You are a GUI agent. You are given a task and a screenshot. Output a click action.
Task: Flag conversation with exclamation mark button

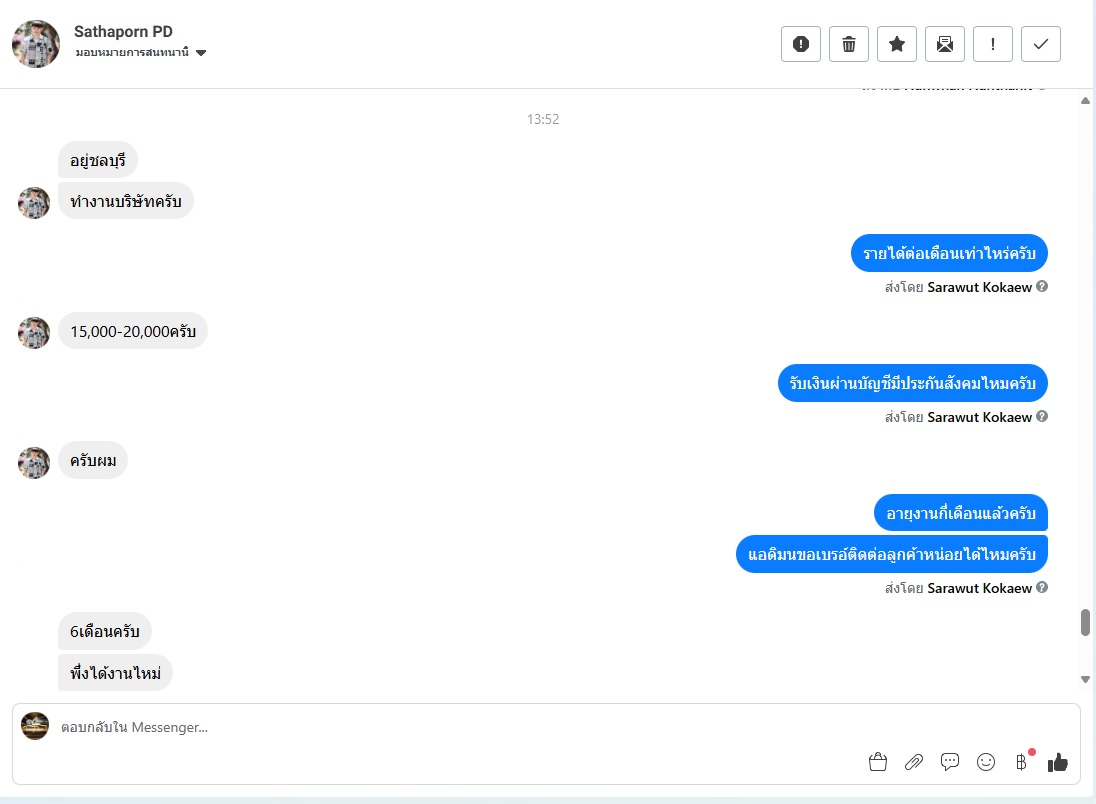993,44
